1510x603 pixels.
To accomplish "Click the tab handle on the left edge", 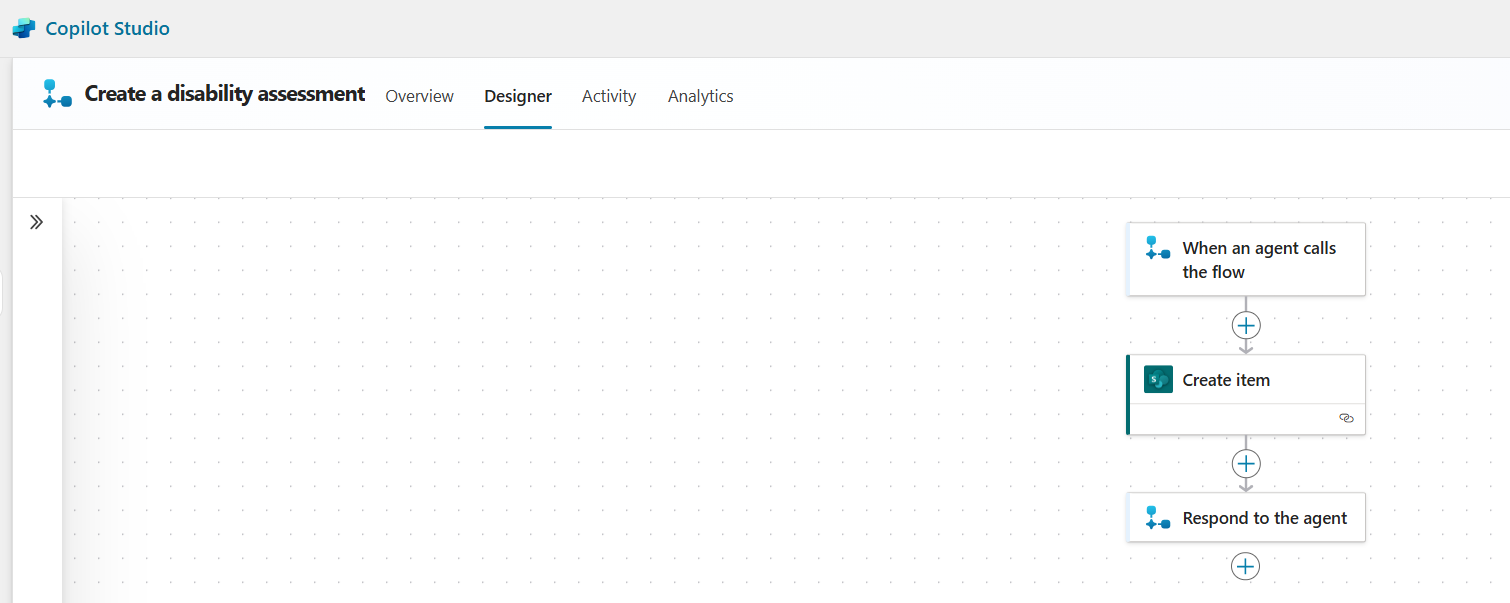I will point(4,291).
